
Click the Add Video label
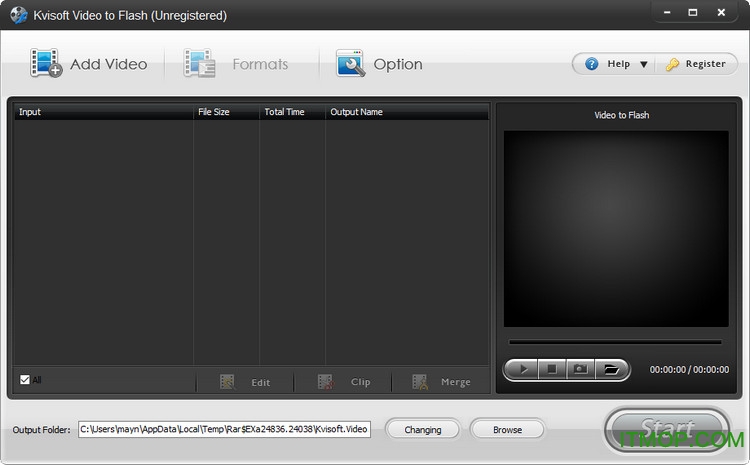coord(109,64)
